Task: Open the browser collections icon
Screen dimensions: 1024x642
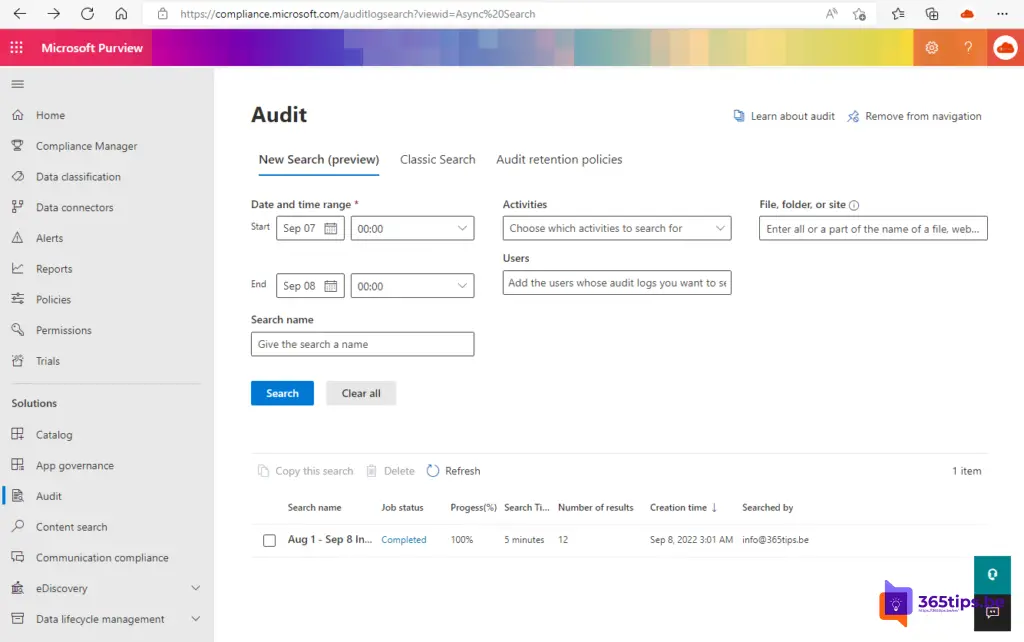Action: tap(932, 14)
